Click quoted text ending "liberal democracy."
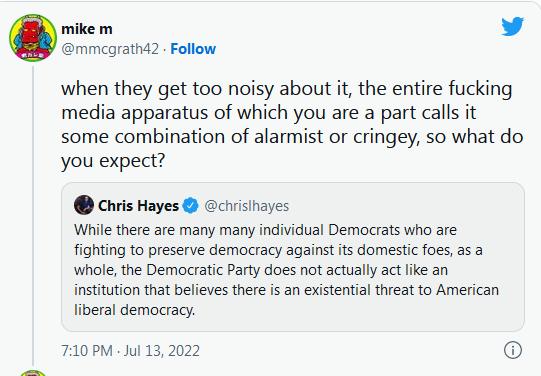This screenshot has height=376, width=541. pos(135,310)
